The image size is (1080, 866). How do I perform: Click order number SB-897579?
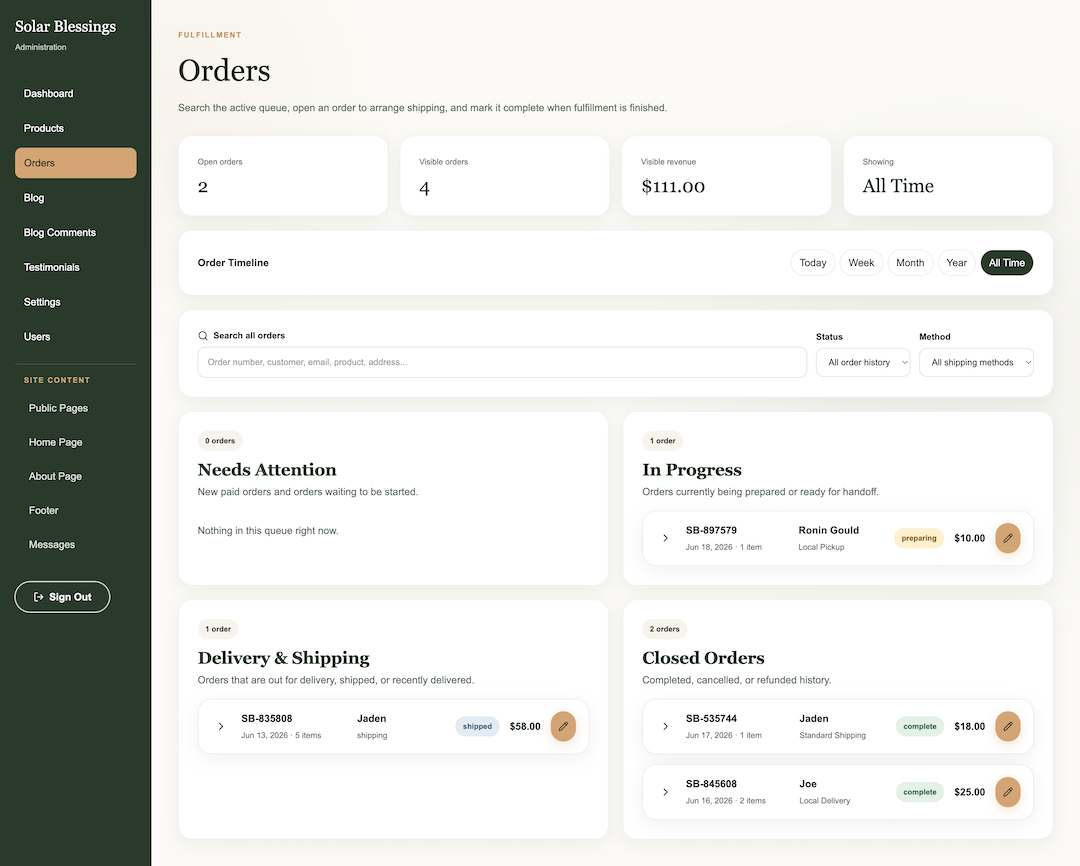[x=711, y=530]
